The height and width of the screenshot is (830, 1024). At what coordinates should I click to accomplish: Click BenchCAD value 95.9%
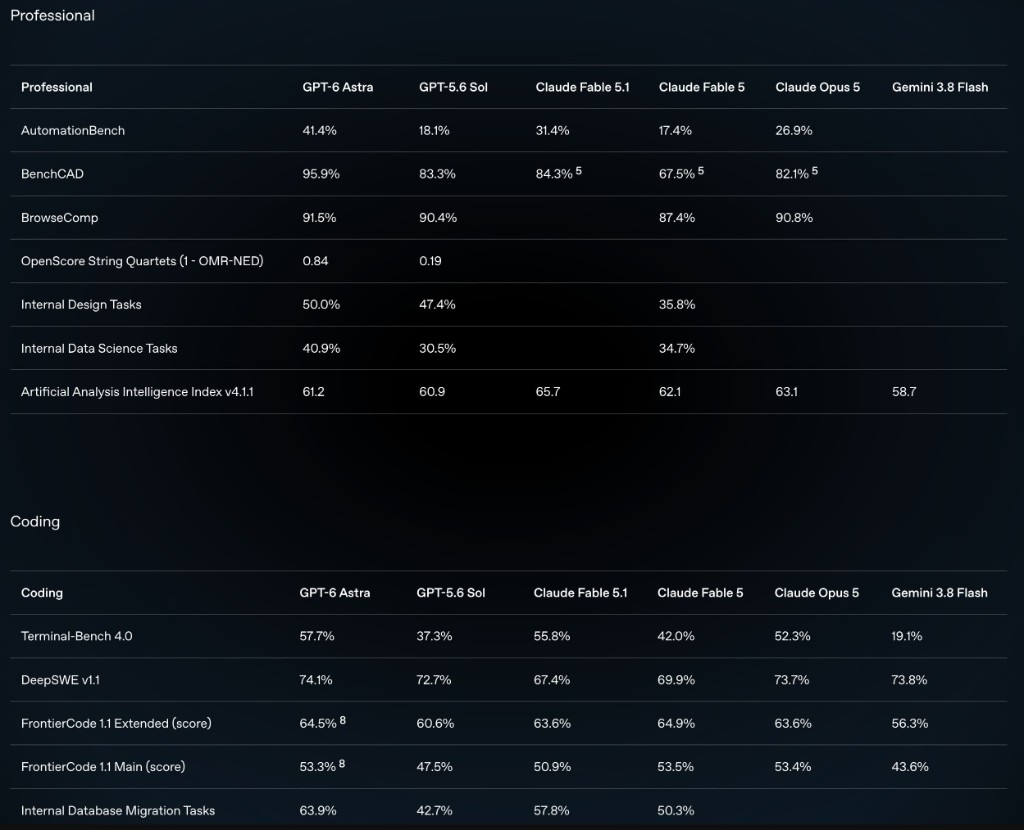[x=321, y=174]
